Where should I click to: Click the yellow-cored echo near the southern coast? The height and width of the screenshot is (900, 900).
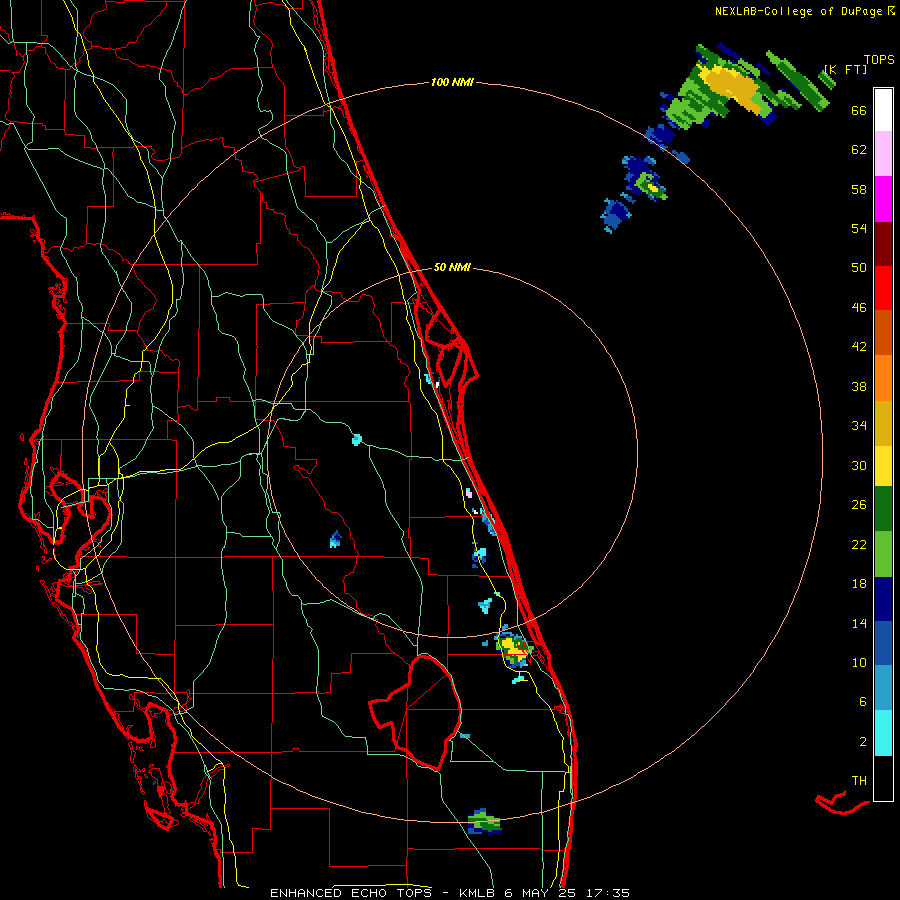(514, 649)
